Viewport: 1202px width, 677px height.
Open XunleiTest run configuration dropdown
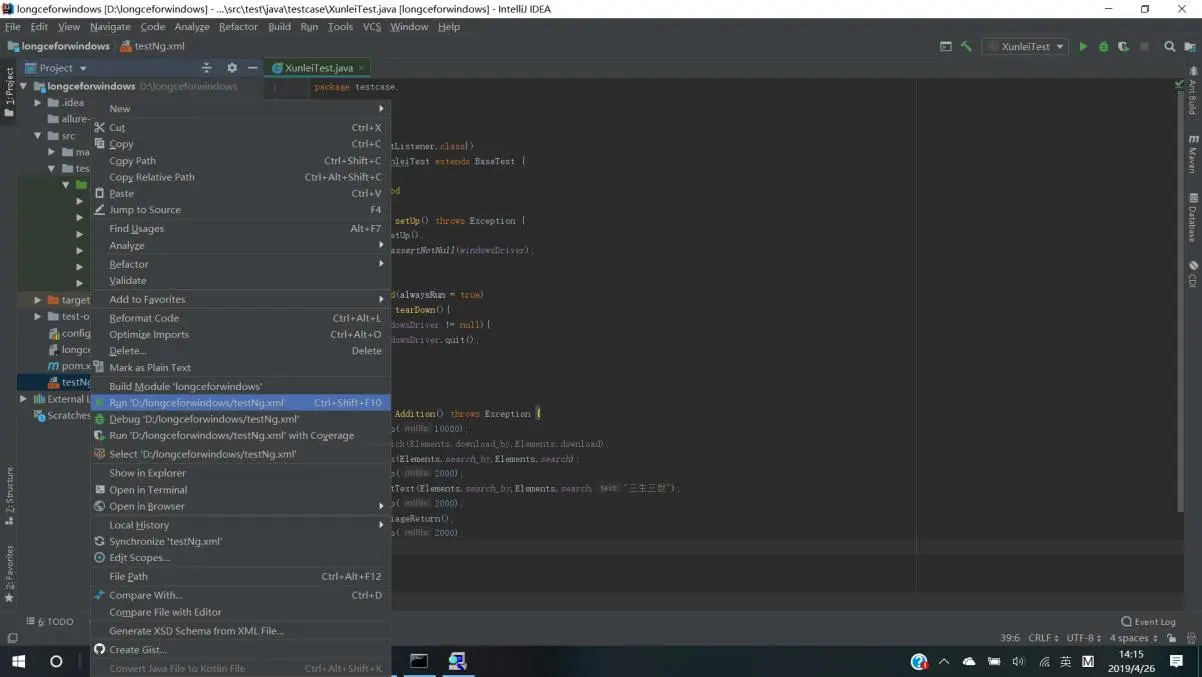click(x=1025, y=46)
